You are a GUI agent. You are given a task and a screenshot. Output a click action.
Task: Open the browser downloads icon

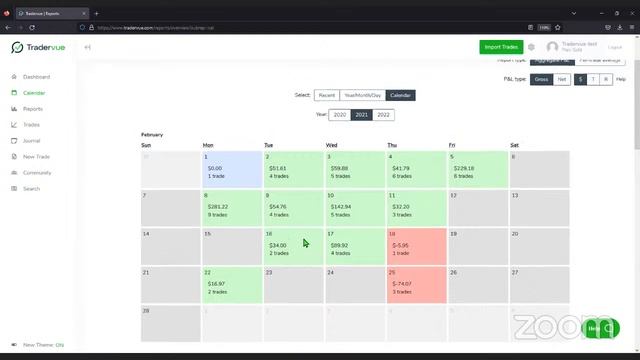620,27
